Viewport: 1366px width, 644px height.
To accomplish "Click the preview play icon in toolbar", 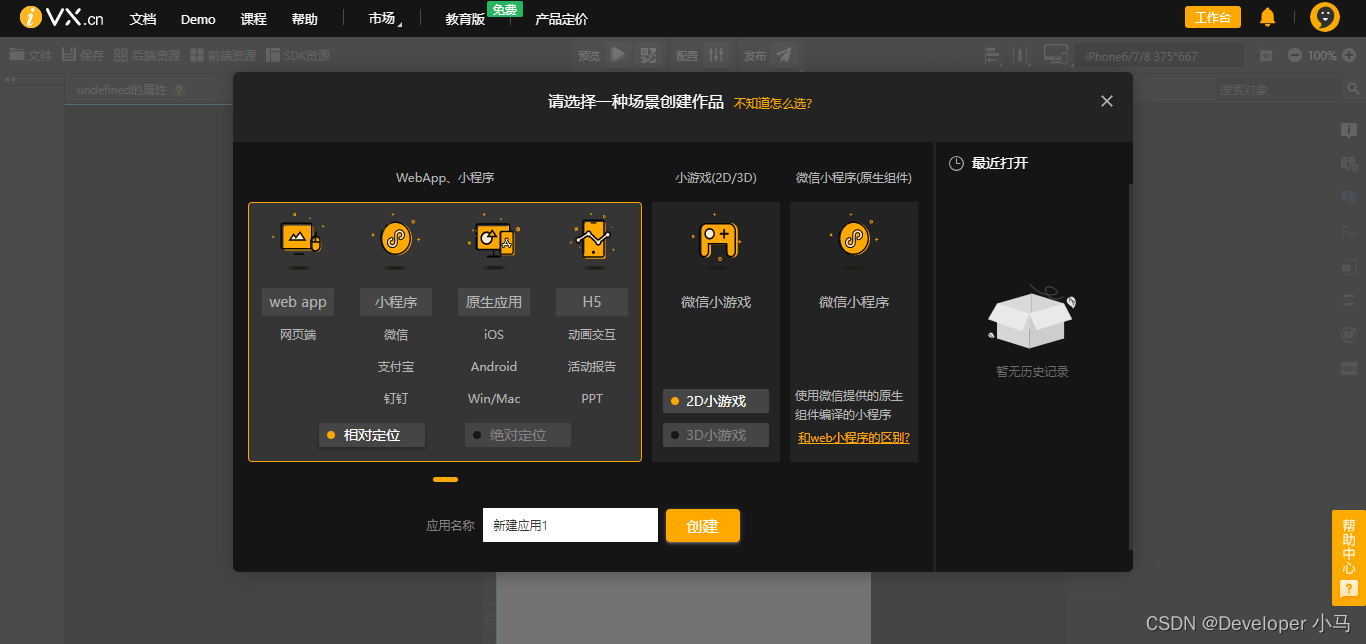I will click(x=618, y=55).
